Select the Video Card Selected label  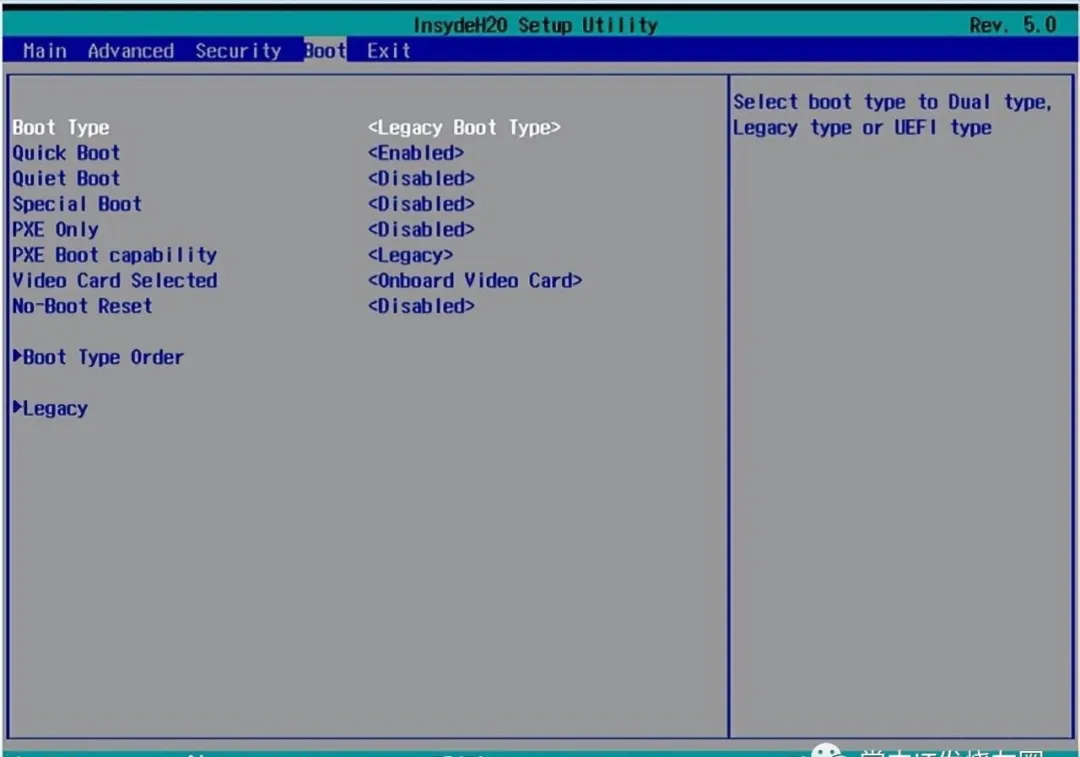[115, 281]
